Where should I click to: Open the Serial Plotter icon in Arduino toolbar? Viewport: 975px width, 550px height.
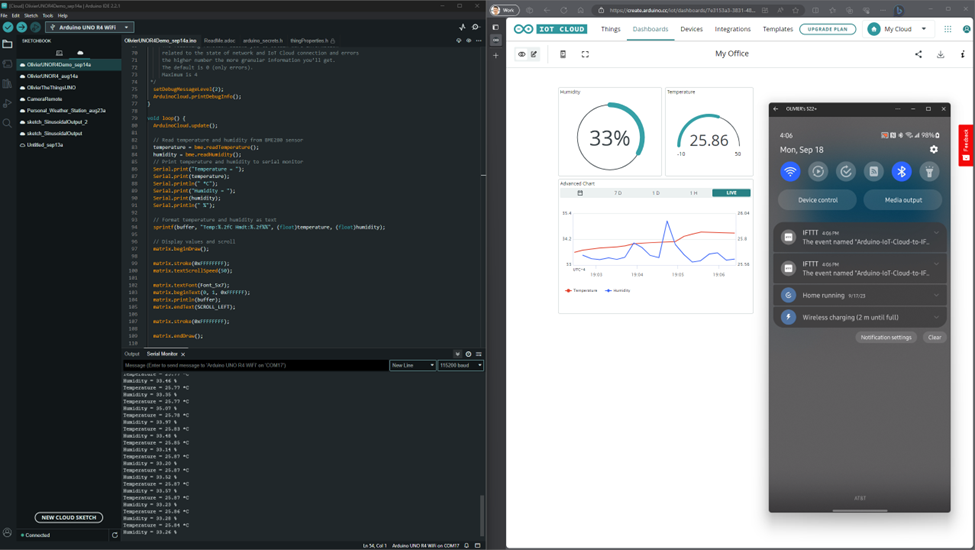(x=462, y=27)
